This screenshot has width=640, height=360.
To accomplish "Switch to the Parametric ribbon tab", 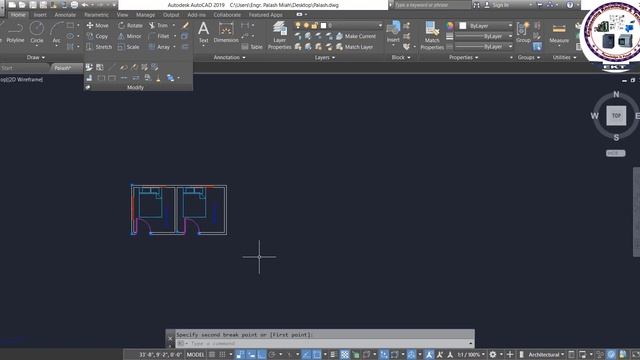I will [x=96, y=15].
